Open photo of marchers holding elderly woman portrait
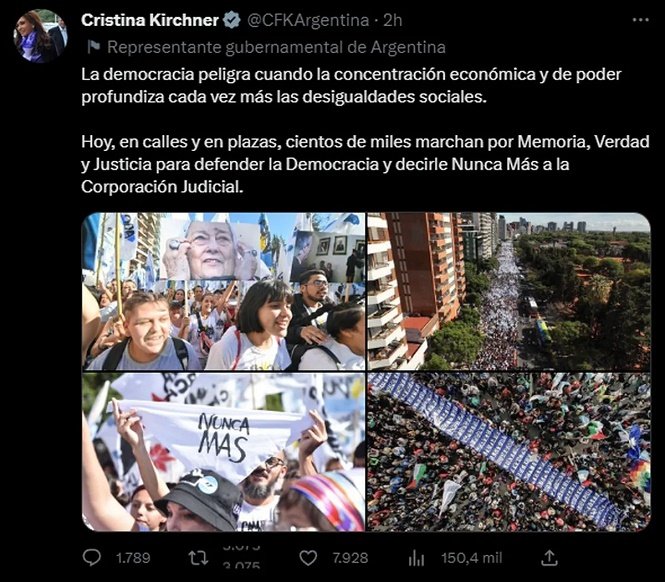 click(x=224, y=291)
